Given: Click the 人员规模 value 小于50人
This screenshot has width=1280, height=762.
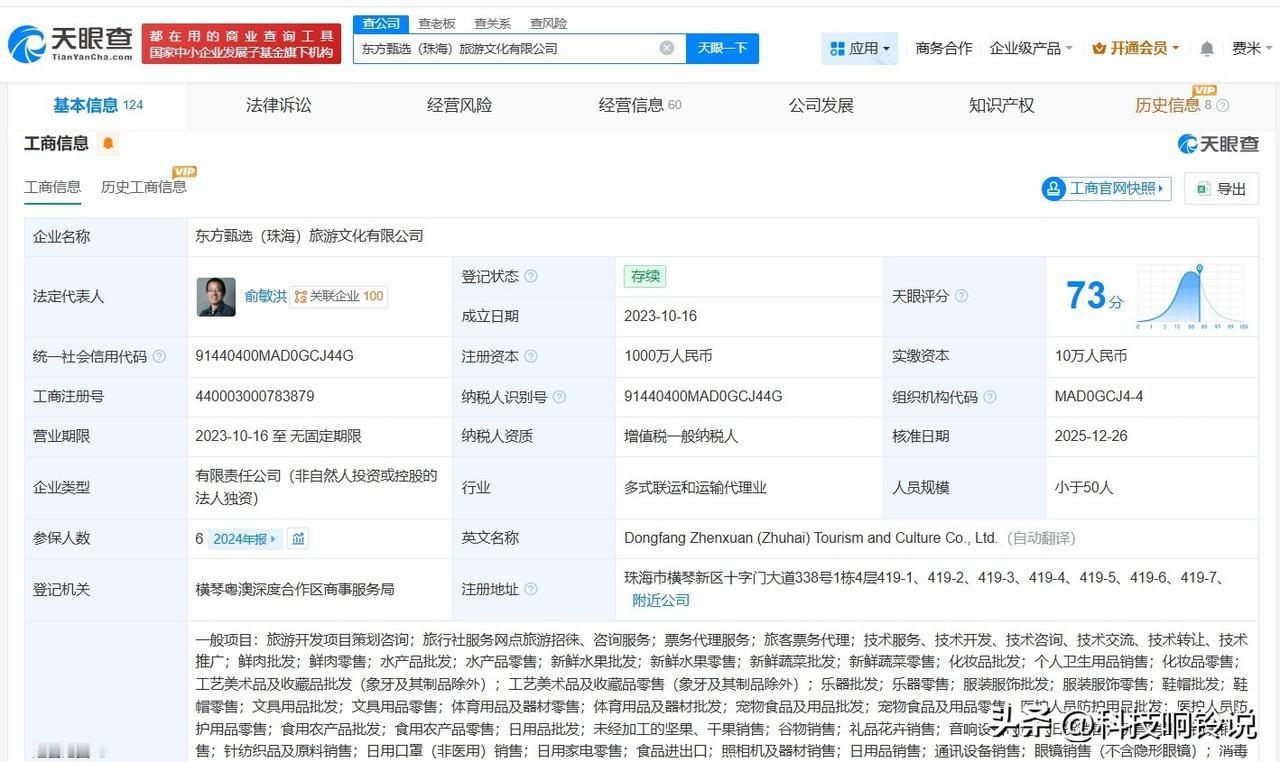Looking at the screenshot, I should click(1084, 487).
